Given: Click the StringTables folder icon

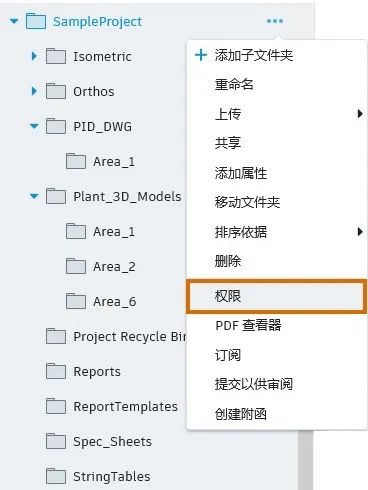Looking at the screenshot, I should click(56, 476).
